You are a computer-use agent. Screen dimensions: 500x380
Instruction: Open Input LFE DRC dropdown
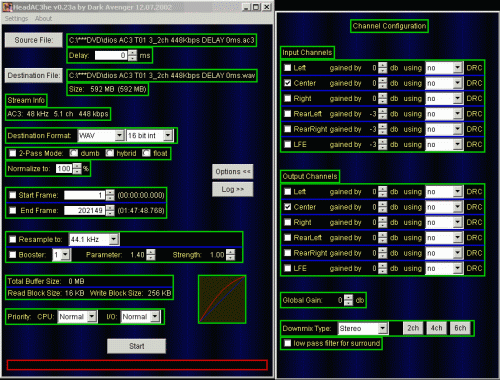444,144
